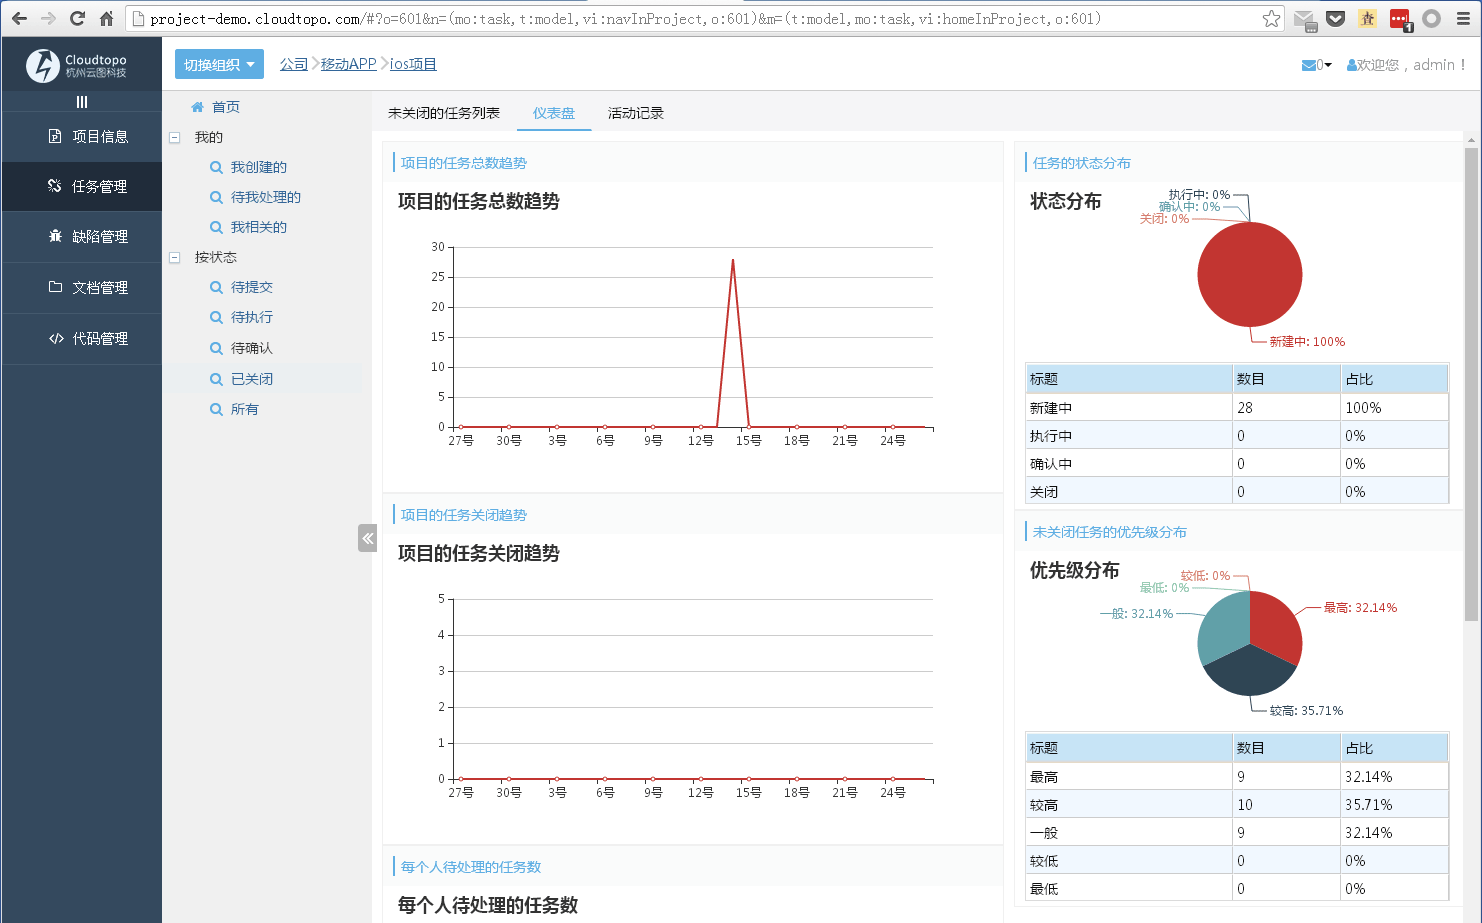Click 项目的任务关闭趋势 panel title

[x=464, y=515]
